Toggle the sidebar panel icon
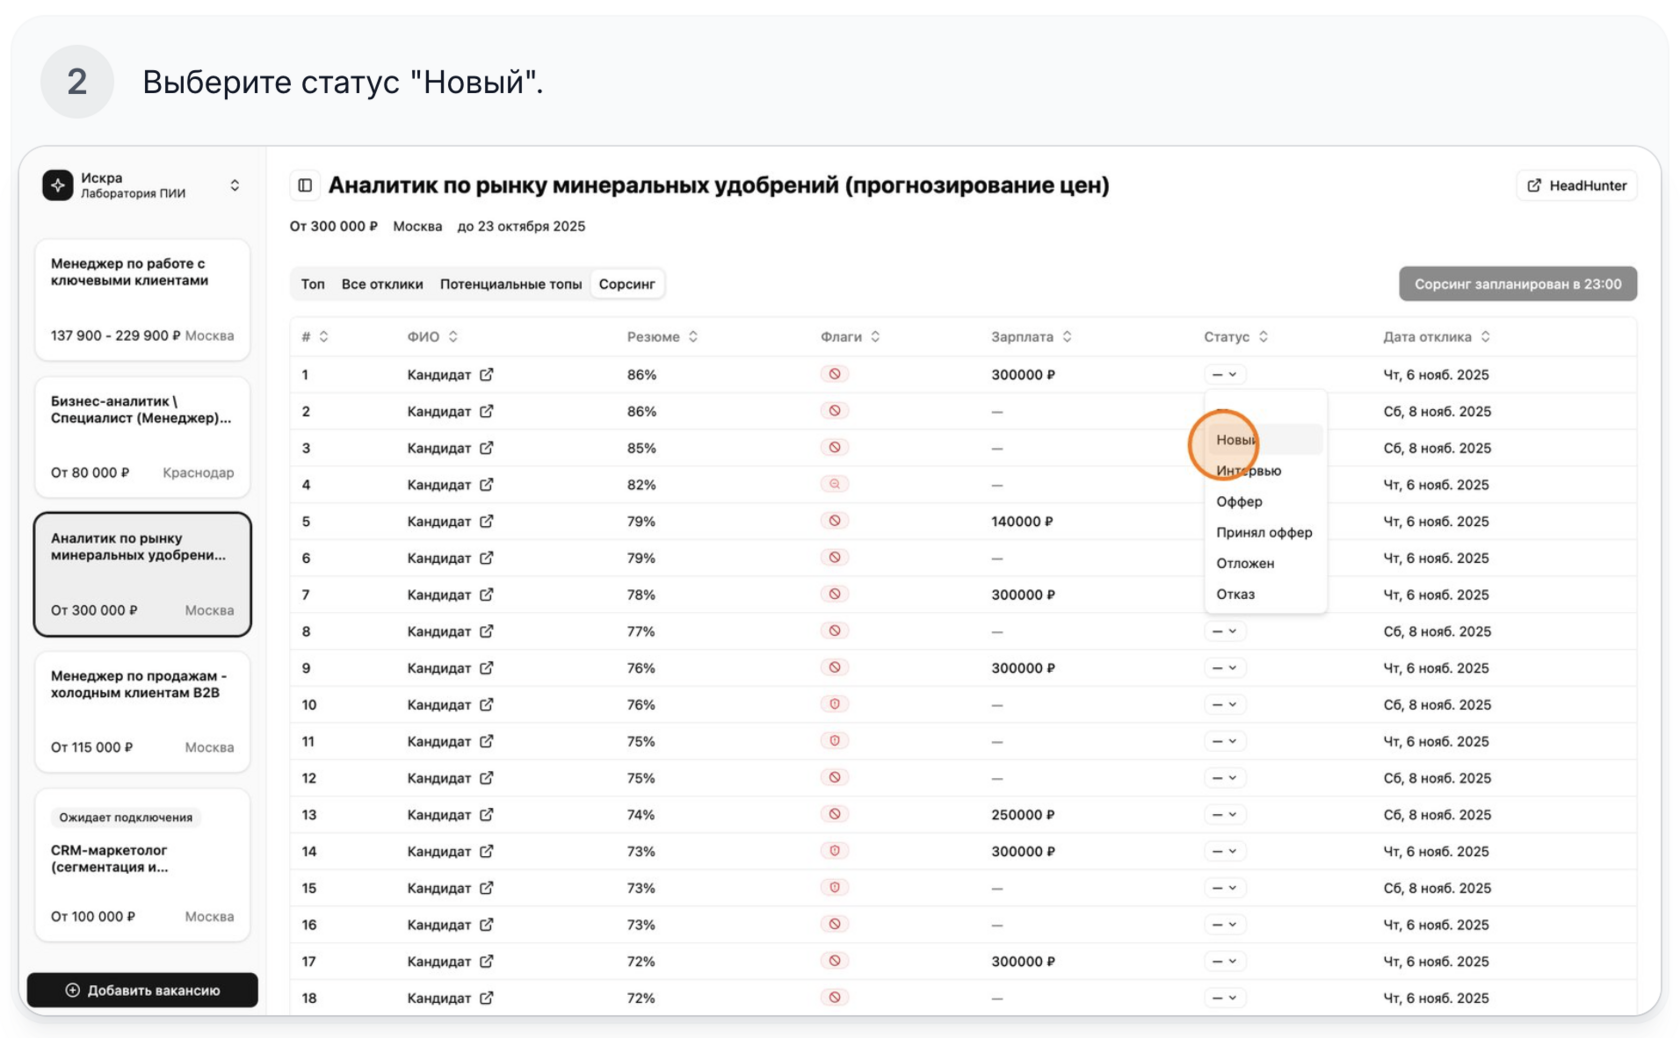Viewport: 1680px width, 1038px height. 305,185
